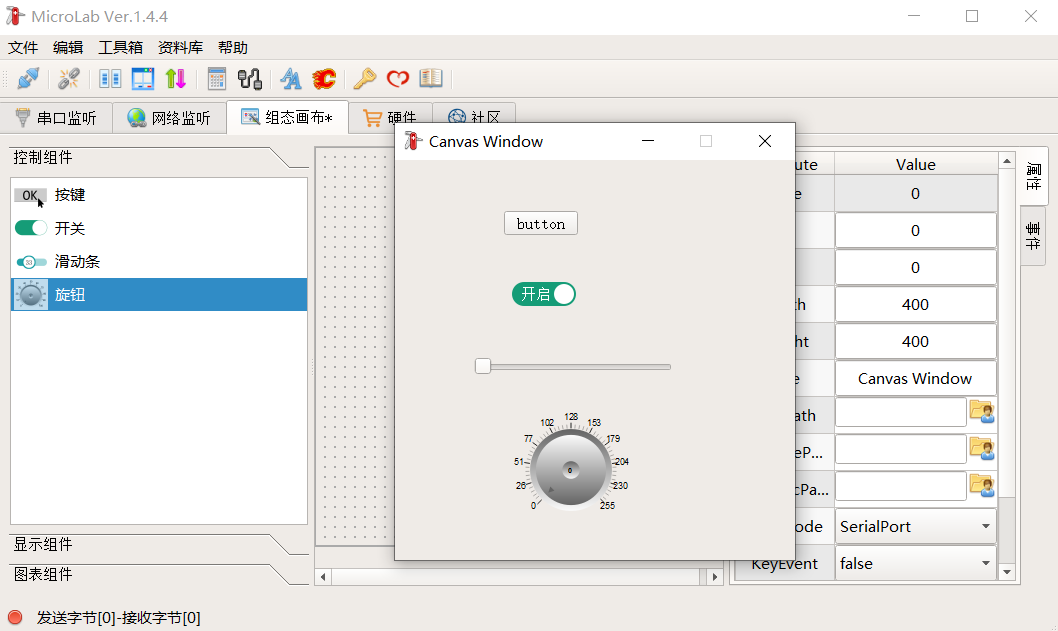
Task: Open the 资料库 menu
Action: click(x=180, y=48)
